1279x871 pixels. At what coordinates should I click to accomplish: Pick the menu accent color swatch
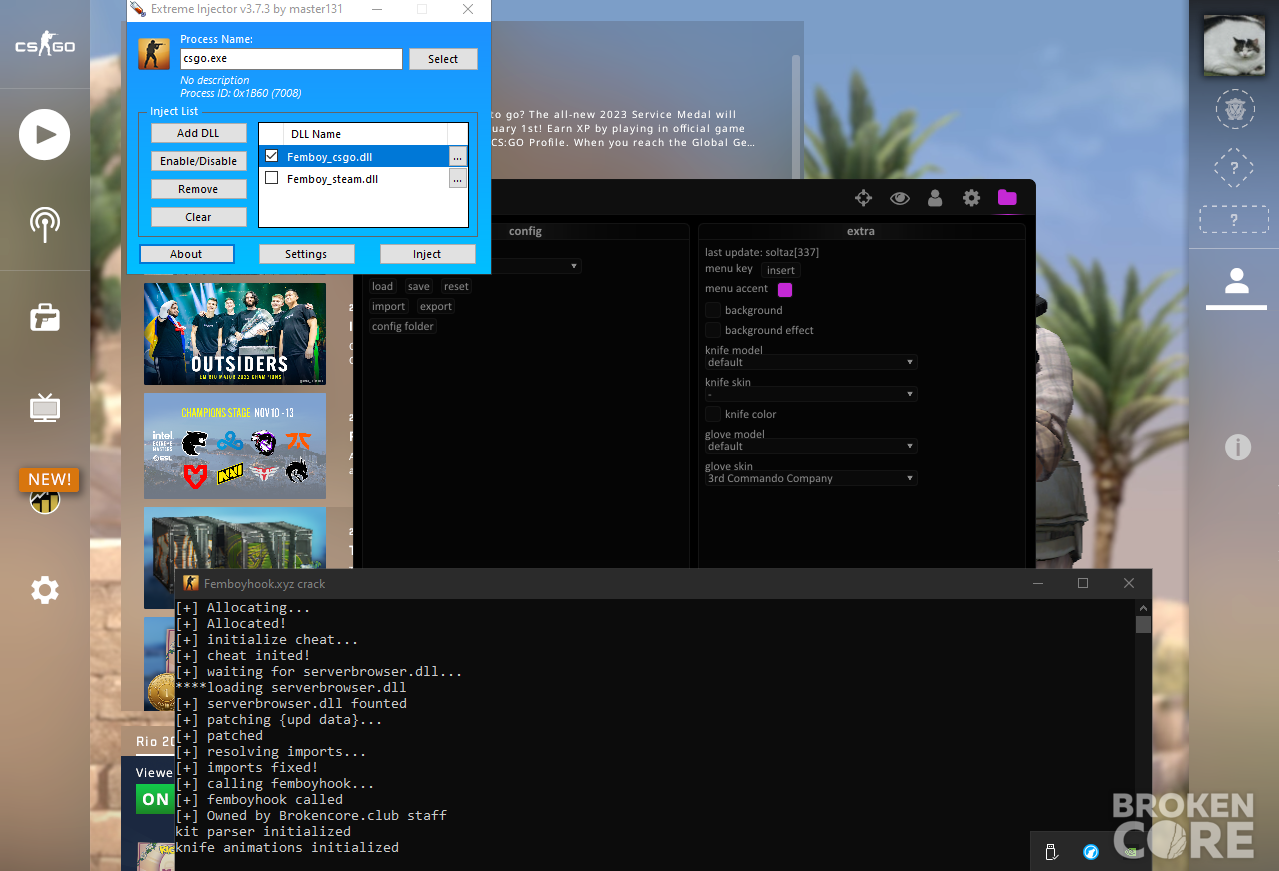pos(785,290)
